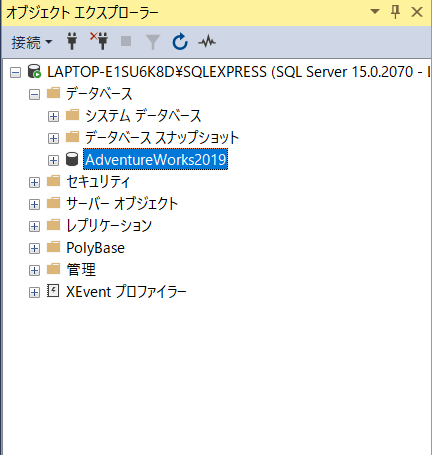Click the システム データベース folder icon
The image size is (432, 455).
tap(72, 115)
